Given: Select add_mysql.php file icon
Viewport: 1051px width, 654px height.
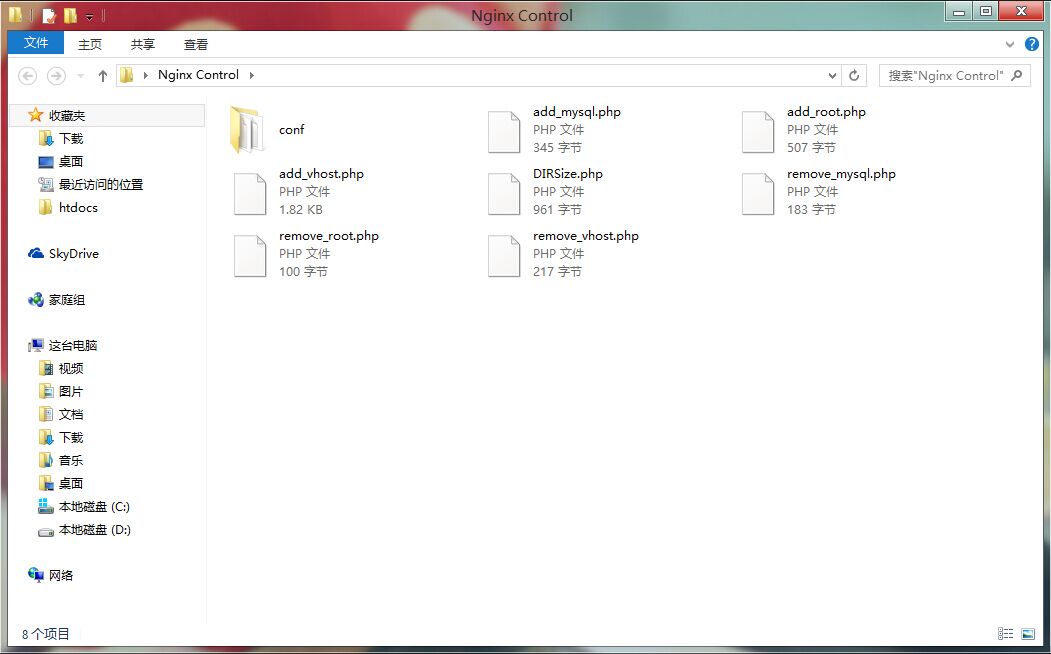Looking at the screenshot, I should pos(504,131).
